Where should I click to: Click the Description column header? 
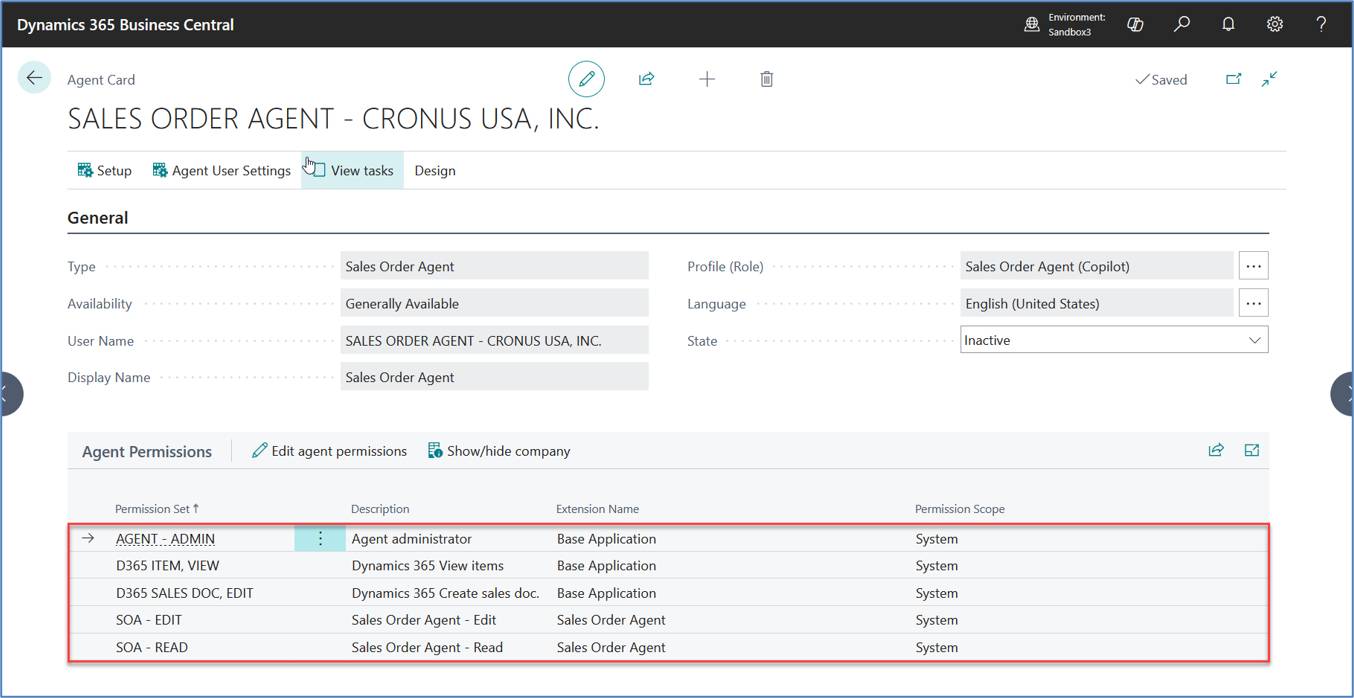pyautogui.click(x=380, y=509)
